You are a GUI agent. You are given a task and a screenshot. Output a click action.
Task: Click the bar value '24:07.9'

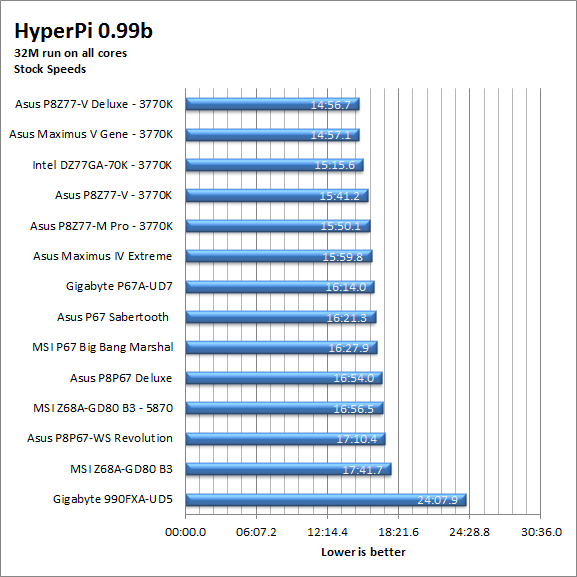pyautogui.click(x=438, y=500)
